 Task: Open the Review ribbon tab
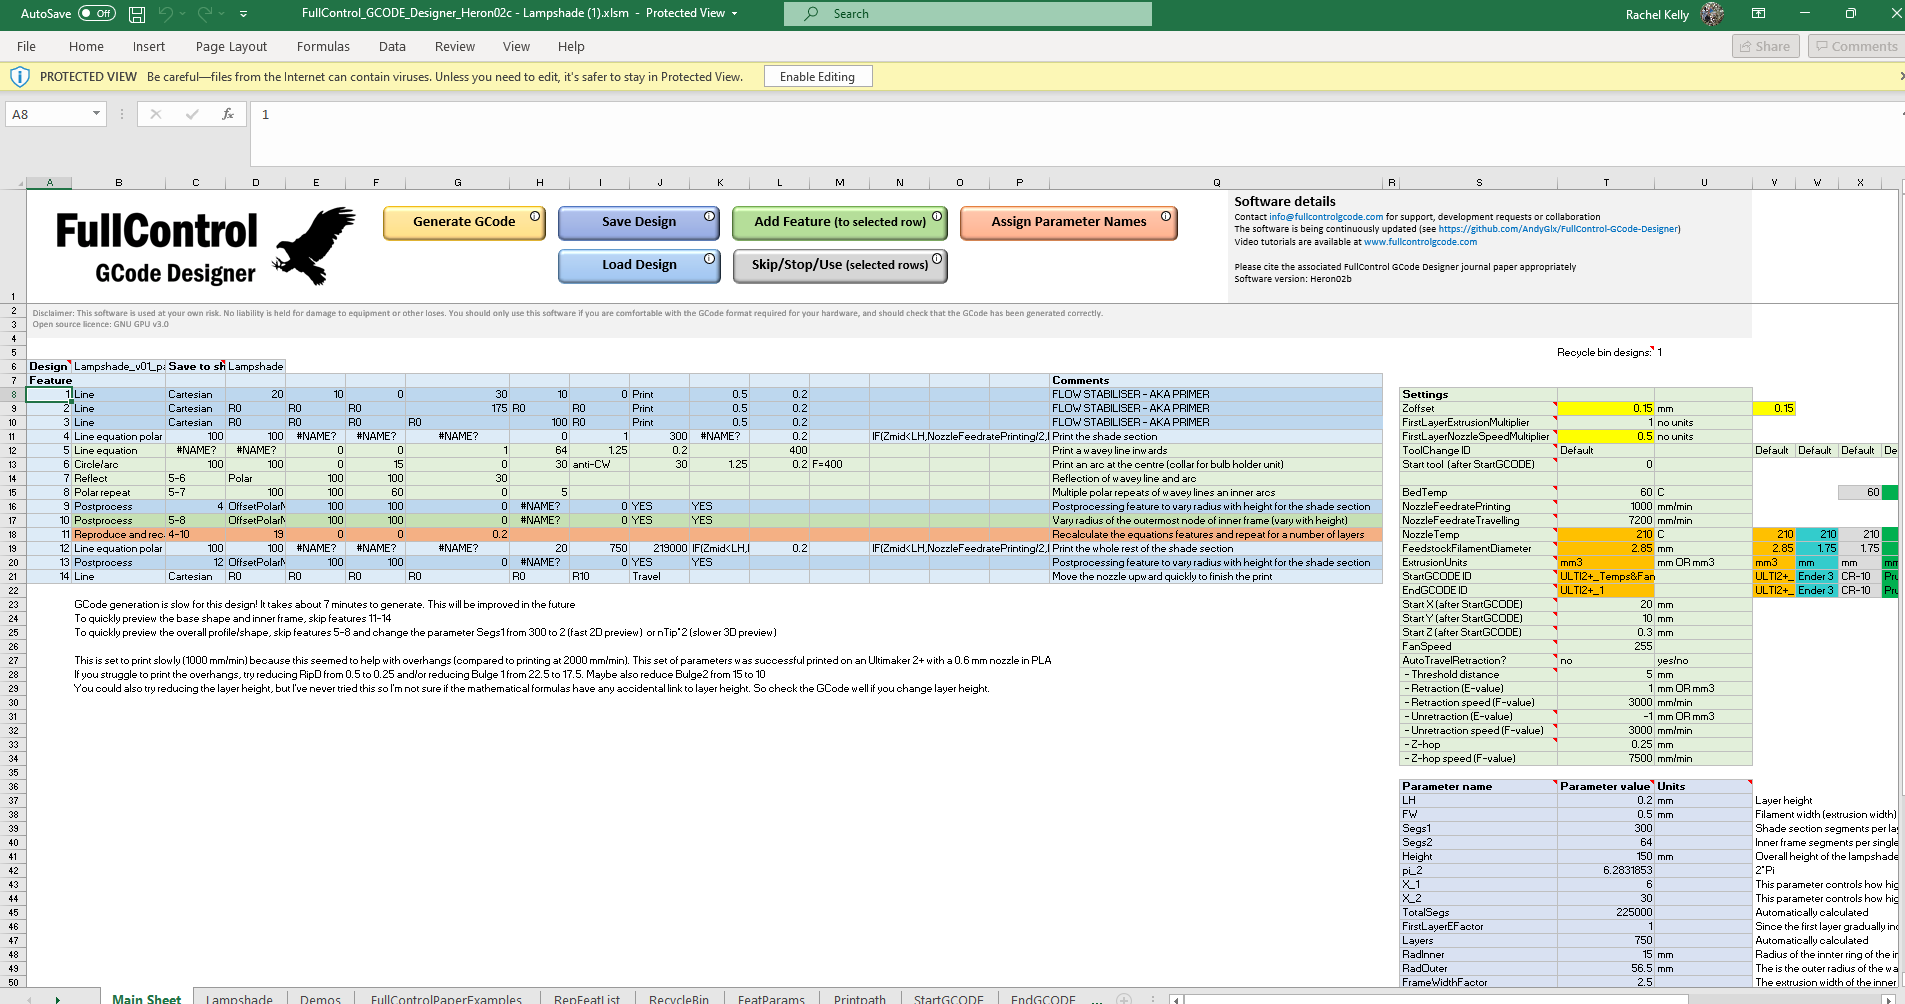(455, 46)
